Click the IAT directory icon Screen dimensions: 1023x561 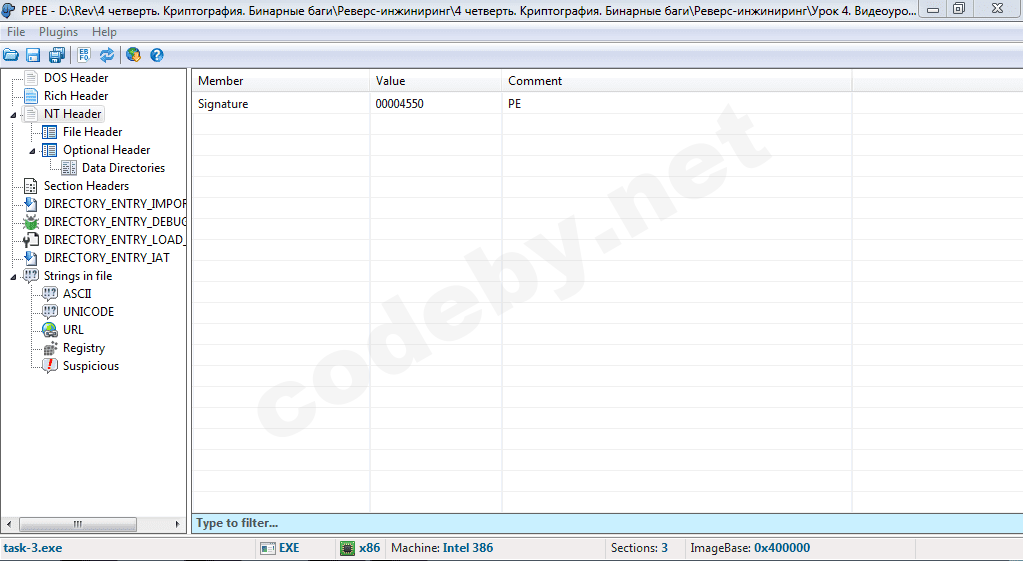pos(31,258)
